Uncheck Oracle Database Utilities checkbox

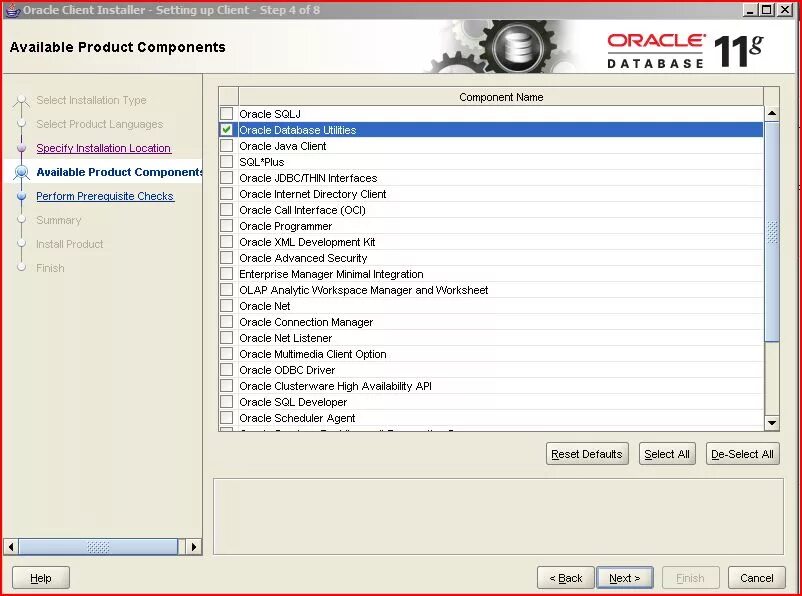[227, 130]
